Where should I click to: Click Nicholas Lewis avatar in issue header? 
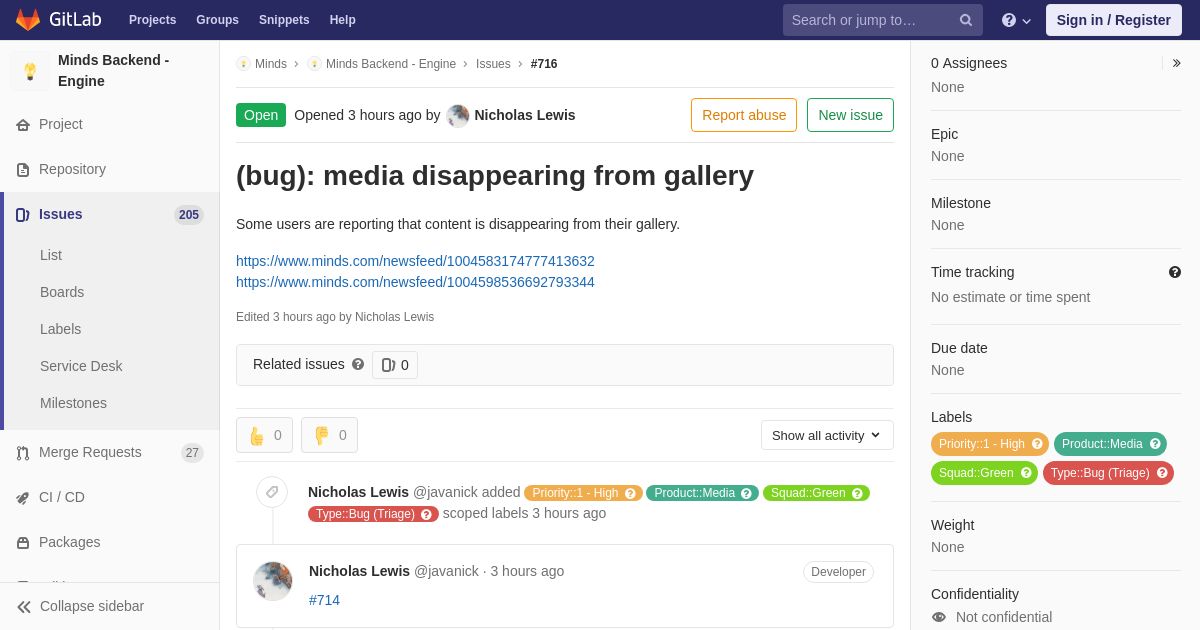[x=458, y=115]
